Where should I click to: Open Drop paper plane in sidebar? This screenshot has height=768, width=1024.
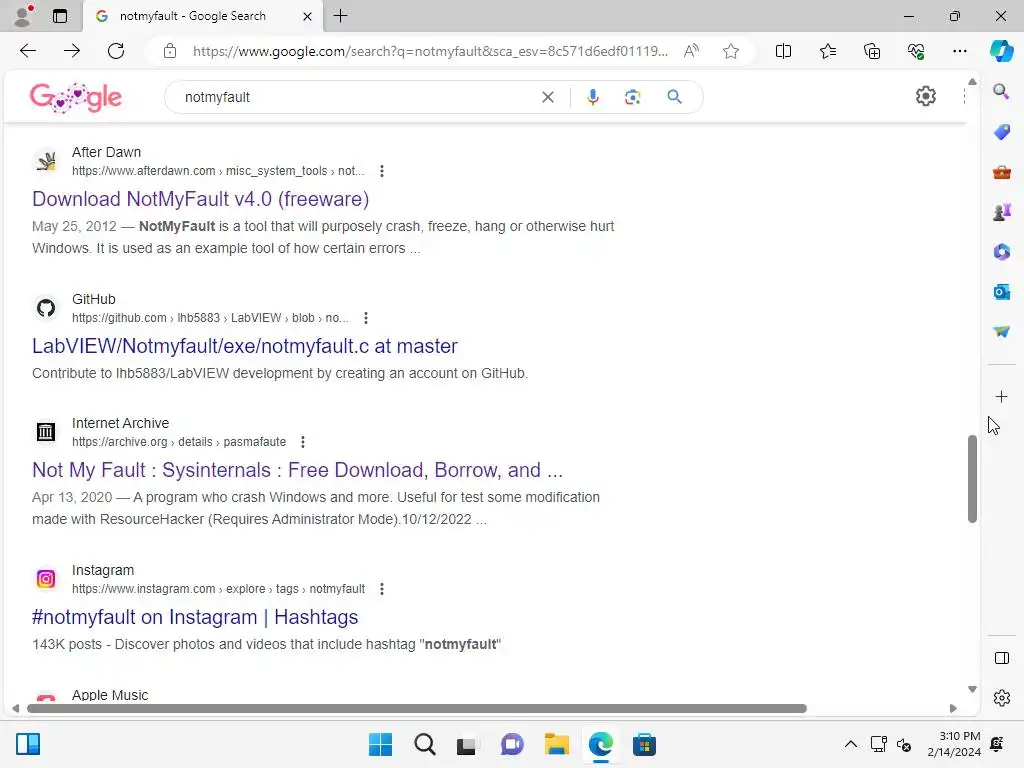pyautogui.click(x=1001, y=332)
